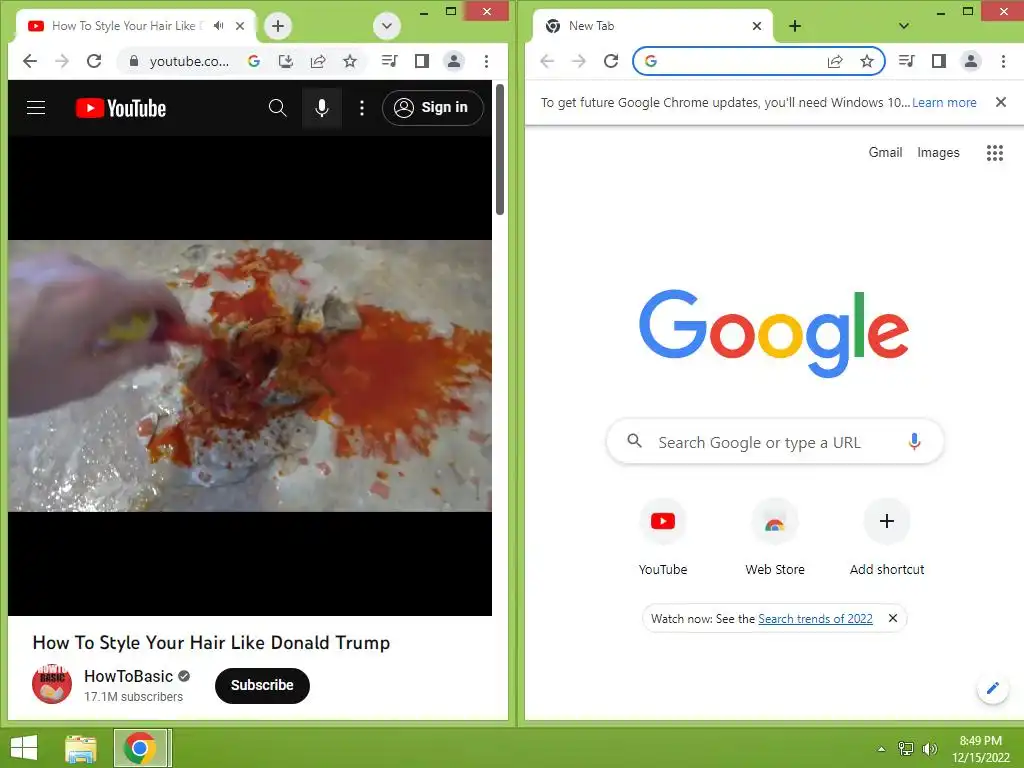Open Chrome menu in YouTube window
Screen dimensions: 1024x768
[487, 61]
